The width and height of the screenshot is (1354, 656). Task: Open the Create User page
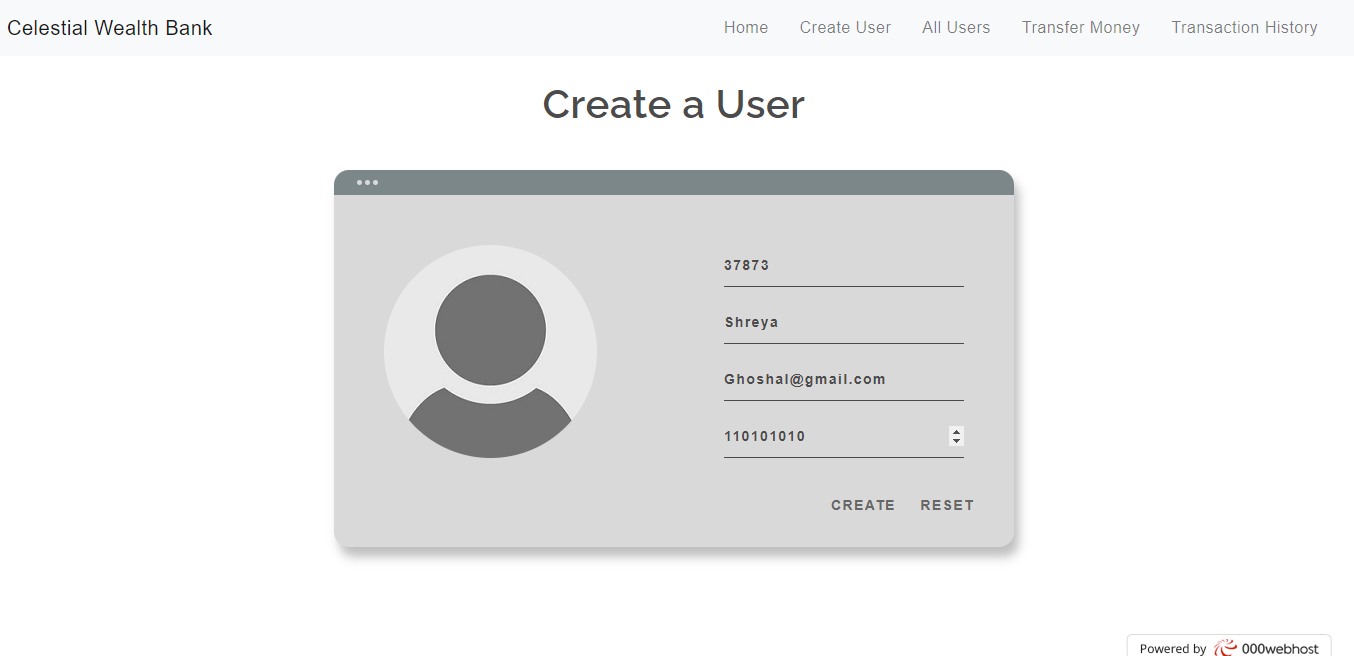coord(845,27)
